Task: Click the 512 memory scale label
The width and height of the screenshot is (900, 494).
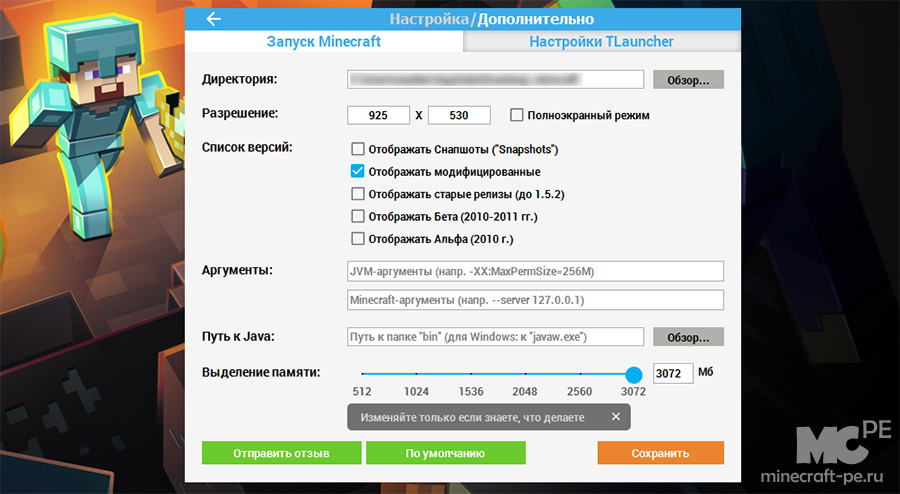Action: [x=362, y=391]
